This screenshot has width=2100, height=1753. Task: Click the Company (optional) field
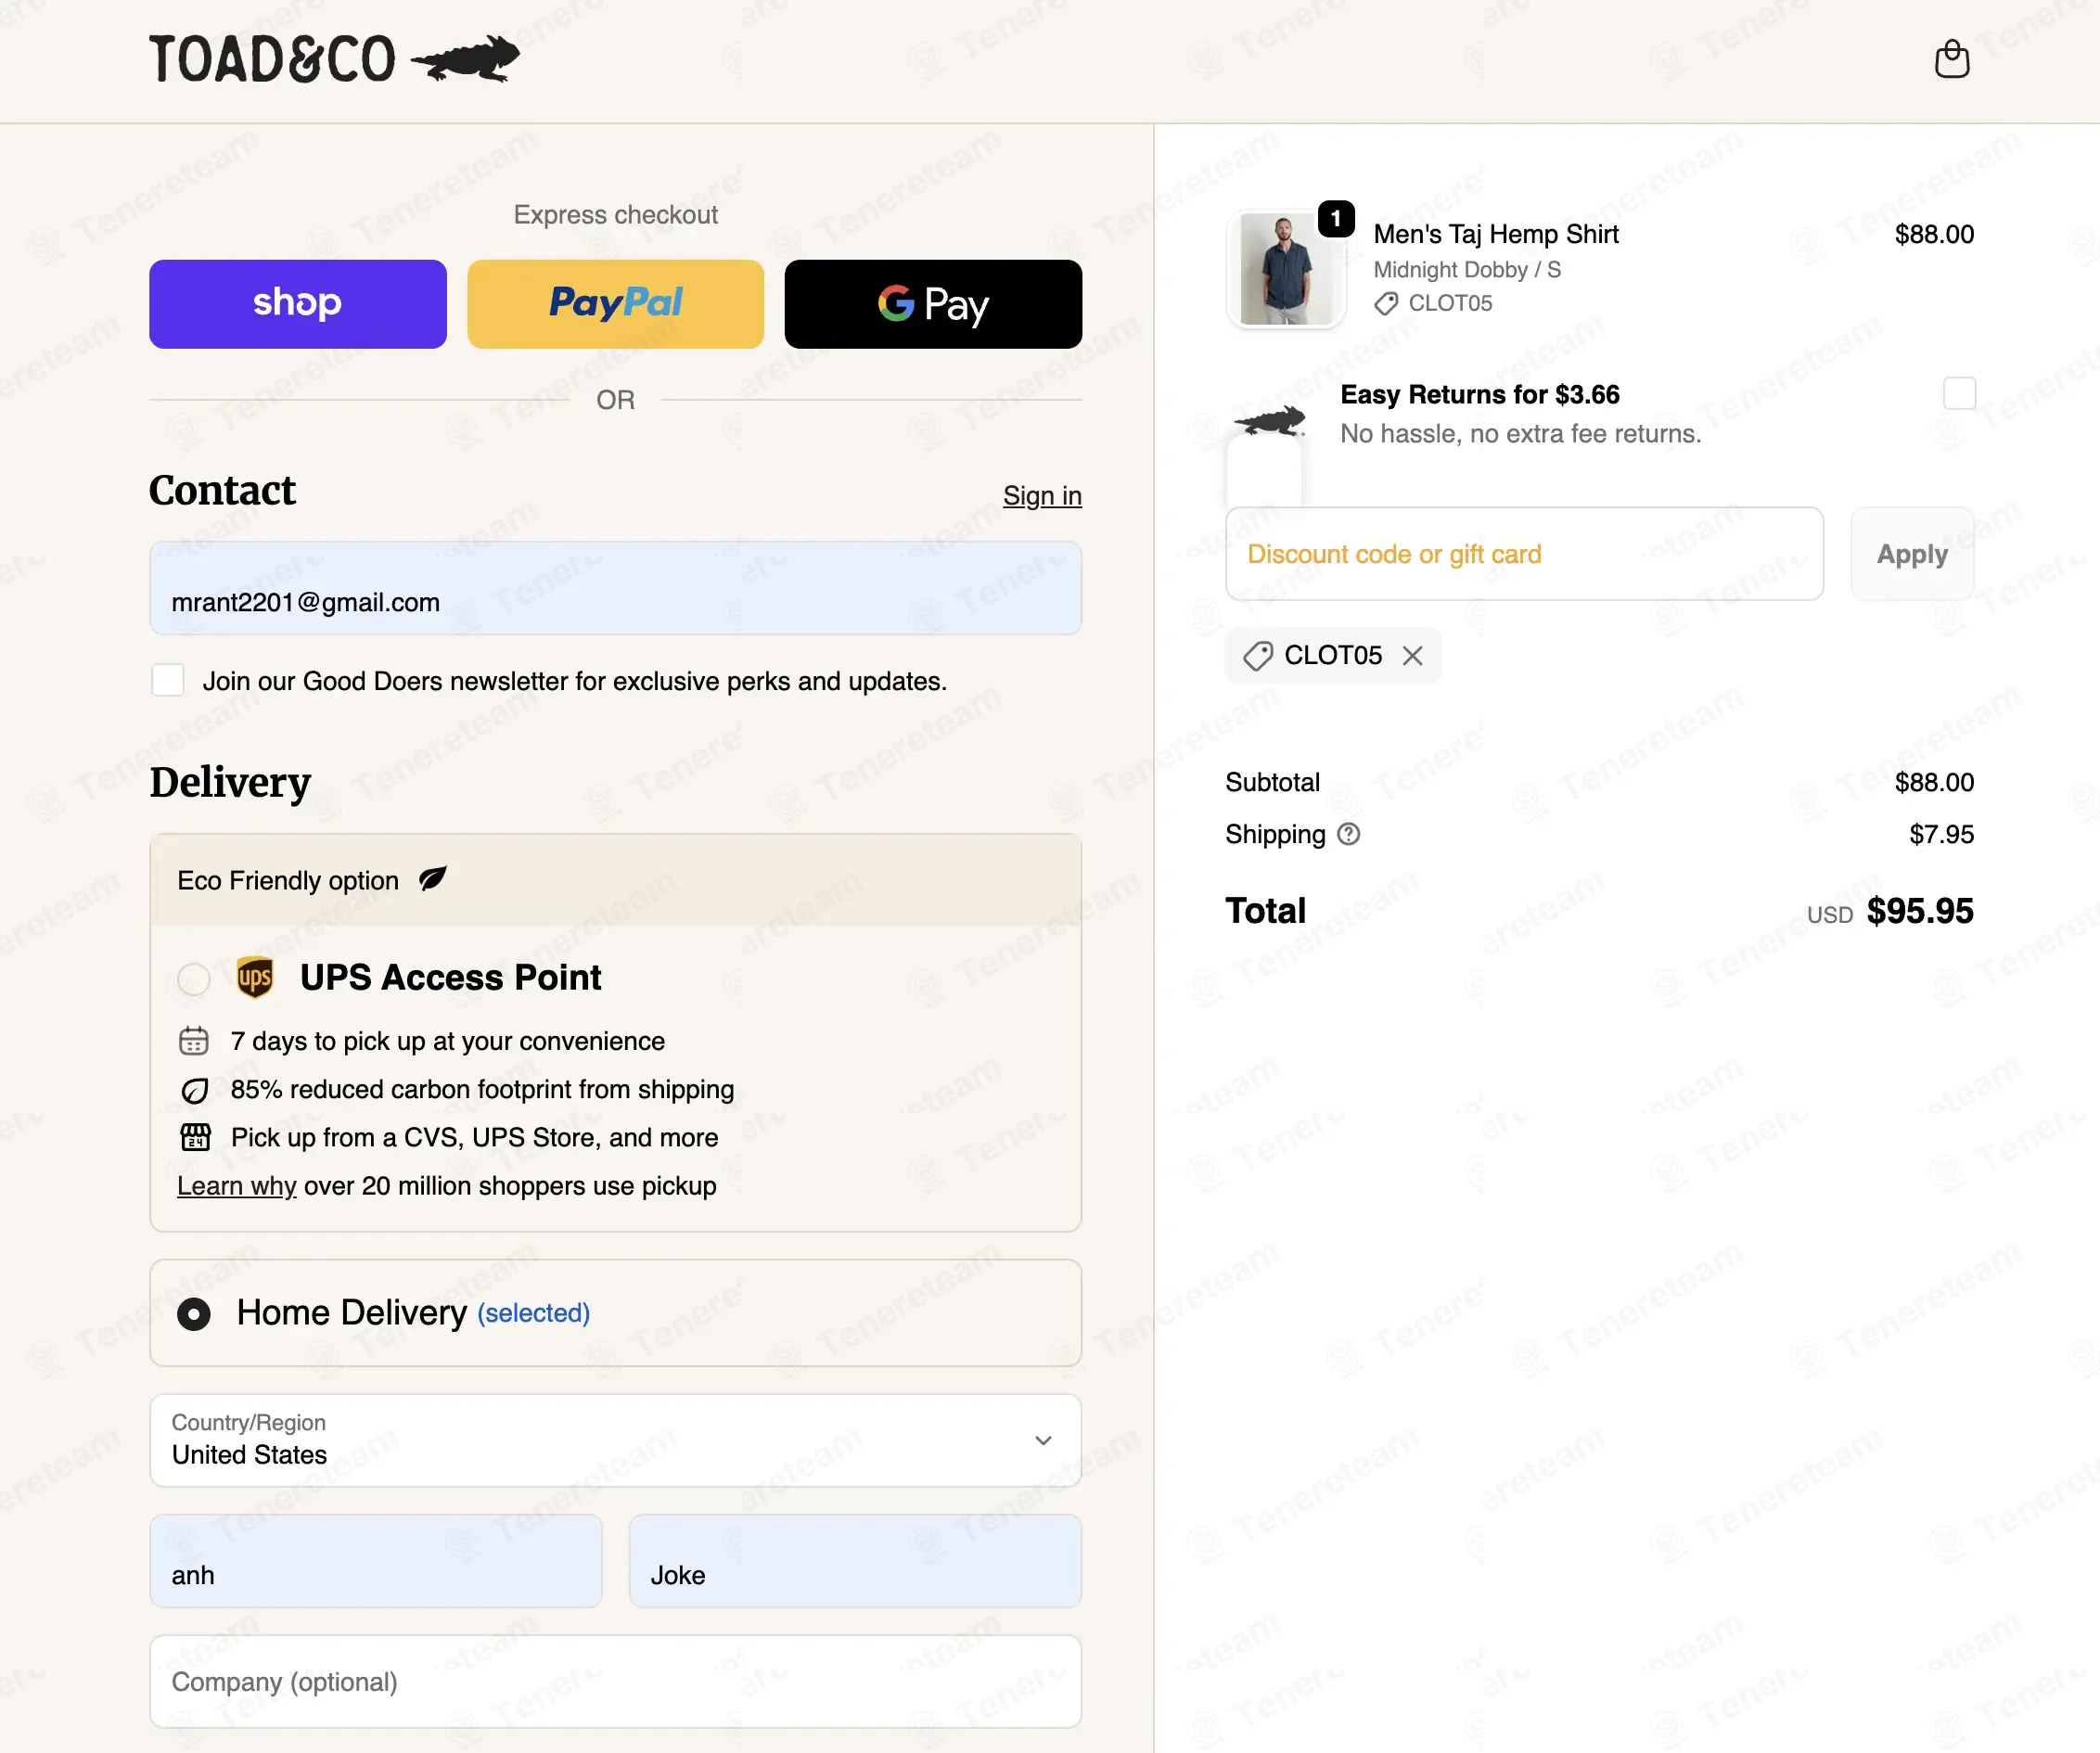(615, 1682)
